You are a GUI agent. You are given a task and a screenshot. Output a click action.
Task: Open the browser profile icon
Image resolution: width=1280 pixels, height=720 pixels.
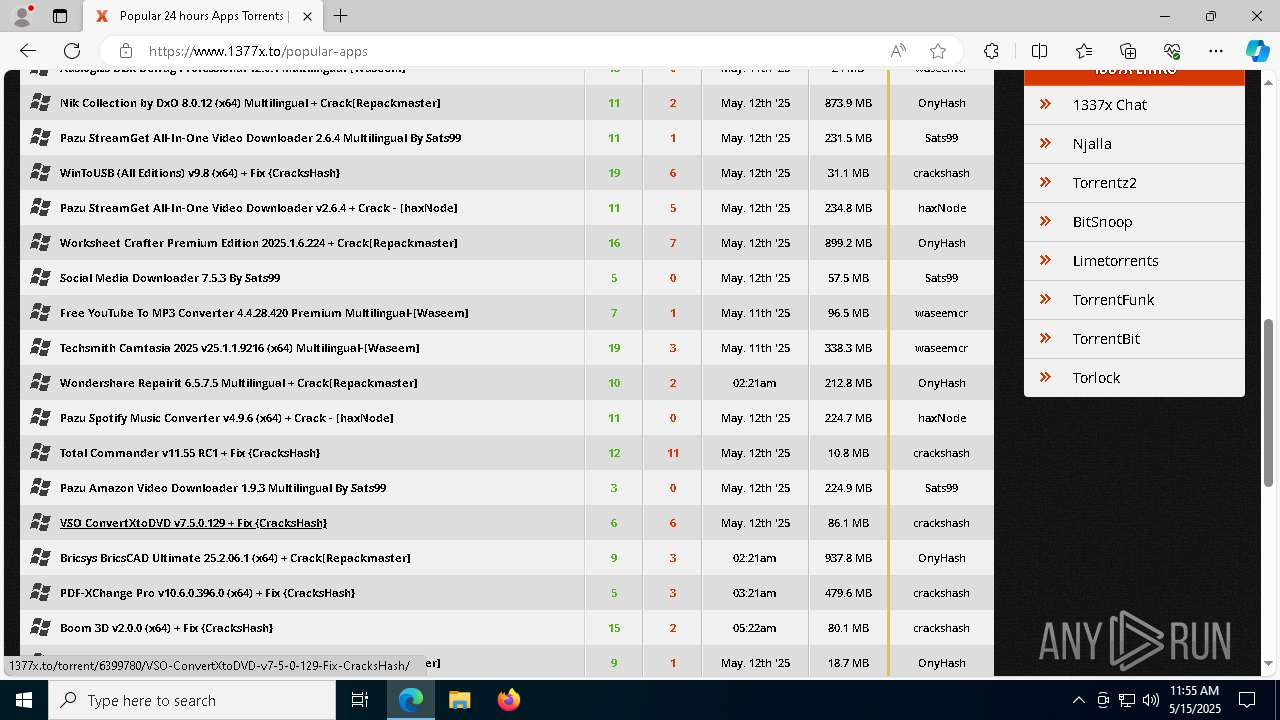pyautogui.click(x=23, y=16)
